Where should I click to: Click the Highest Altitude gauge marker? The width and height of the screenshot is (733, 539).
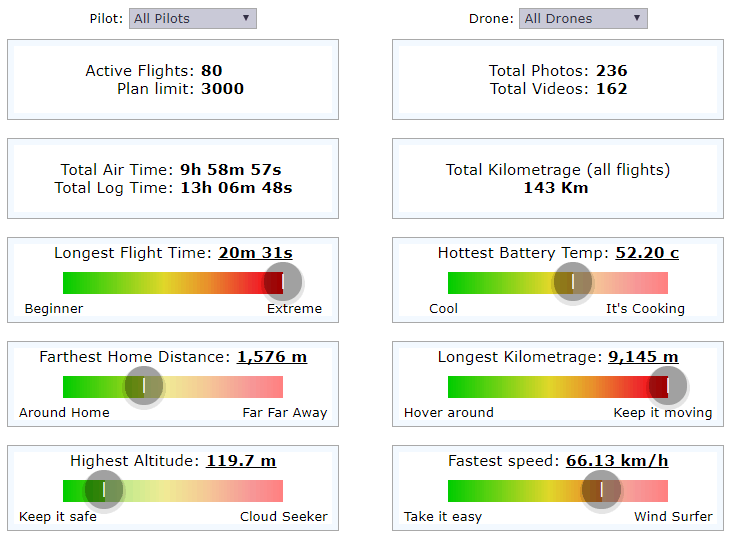[103, 490]
